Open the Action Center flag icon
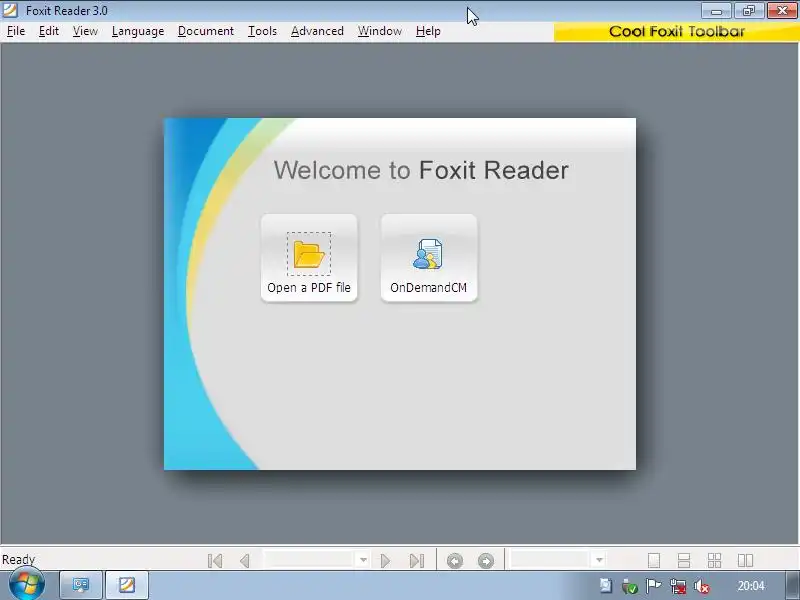Screen dimensions: 800x600 coord(654,586)
